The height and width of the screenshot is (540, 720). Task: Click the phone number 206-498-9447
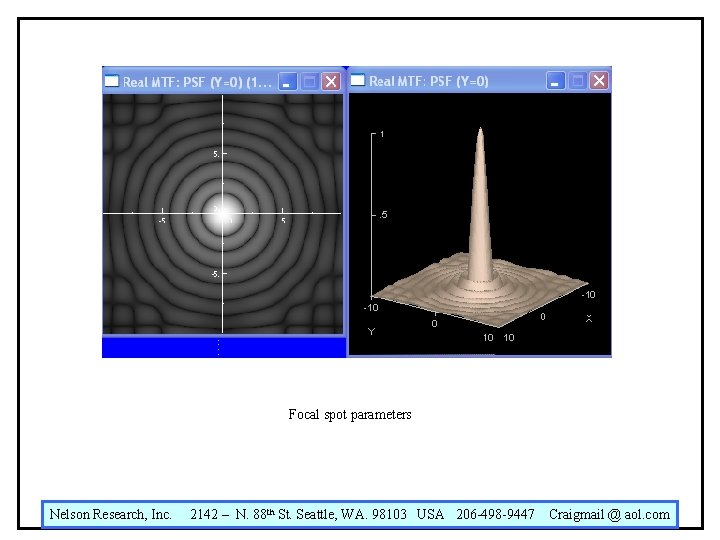[495, 514]
